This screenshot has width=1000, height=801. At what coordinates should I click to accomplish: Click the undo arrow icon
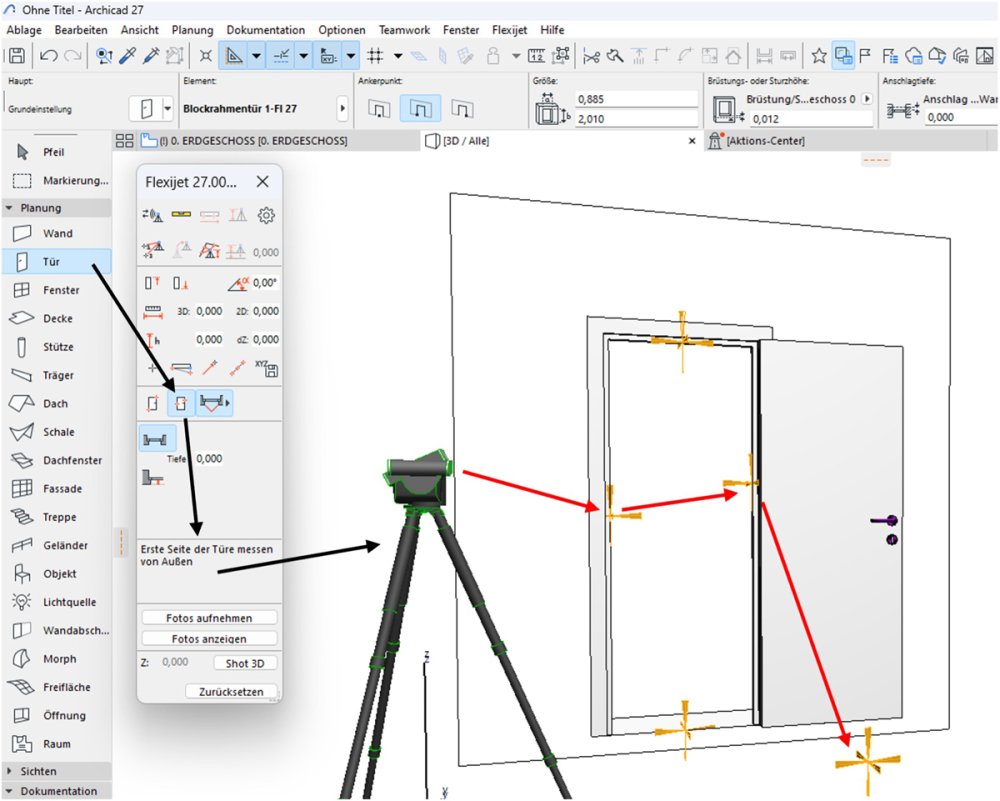[48, 56]
